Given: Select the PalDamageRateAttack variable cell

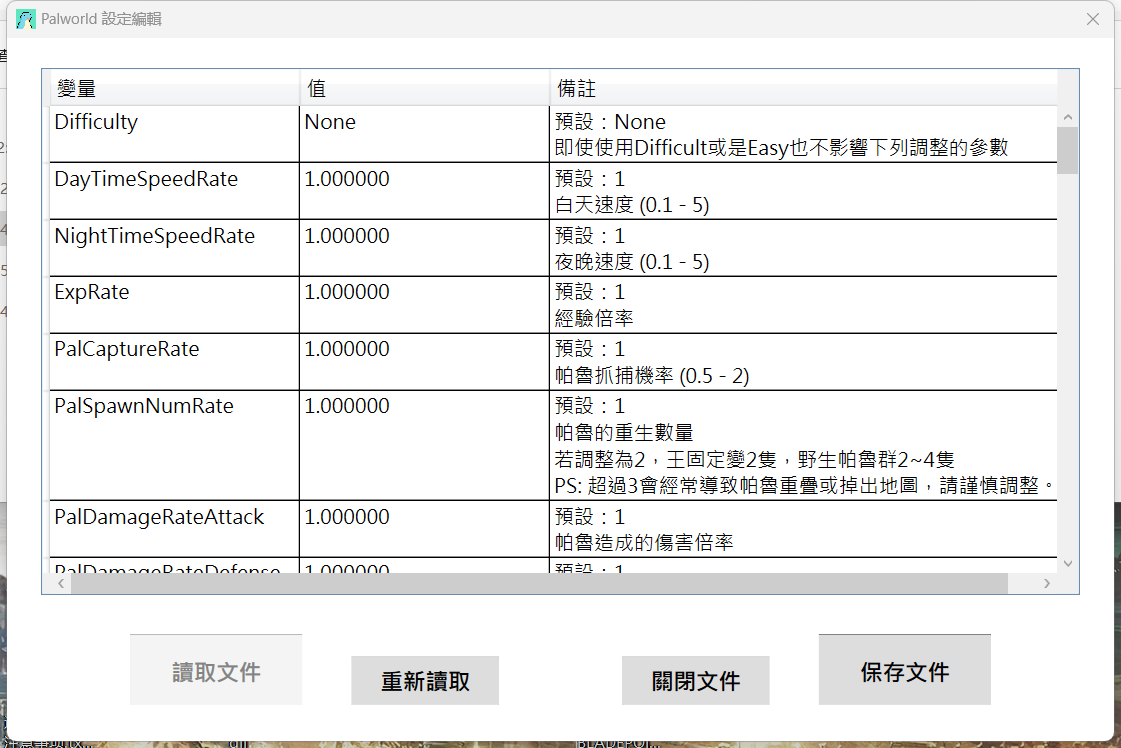Looking at the screenshot, I should pos(174,529).
